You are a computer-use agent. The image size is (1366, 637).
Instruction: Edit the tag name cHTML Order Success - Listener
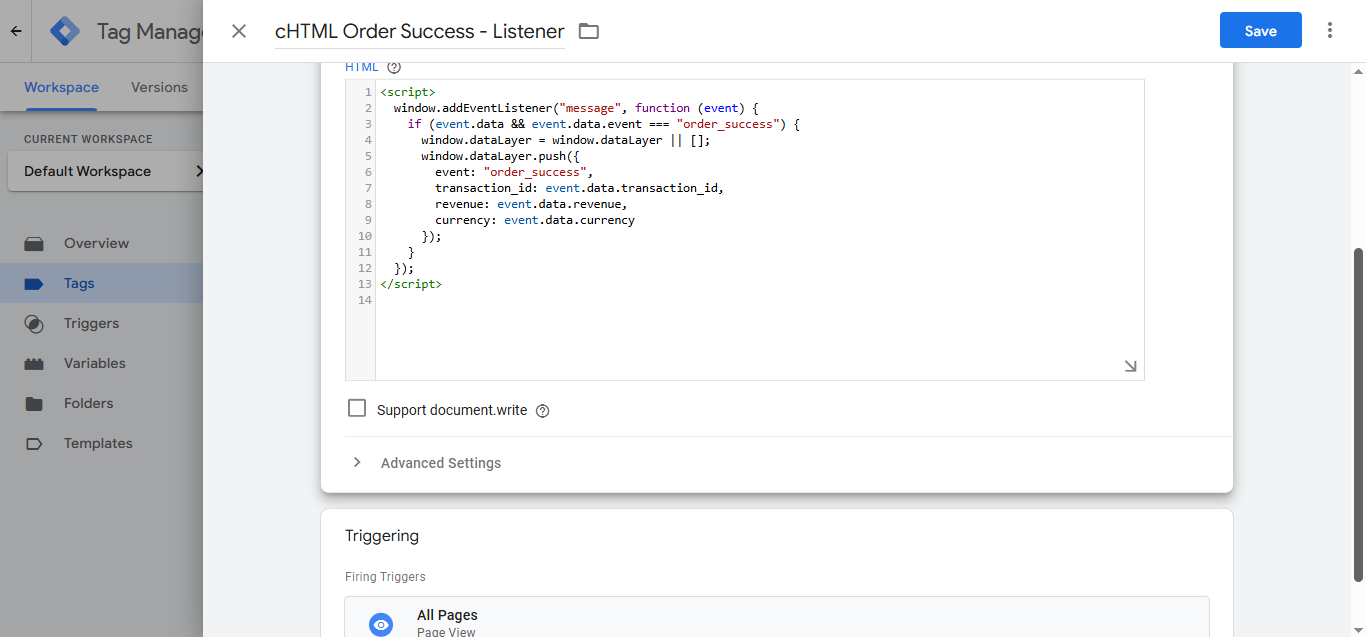(420, 31)
